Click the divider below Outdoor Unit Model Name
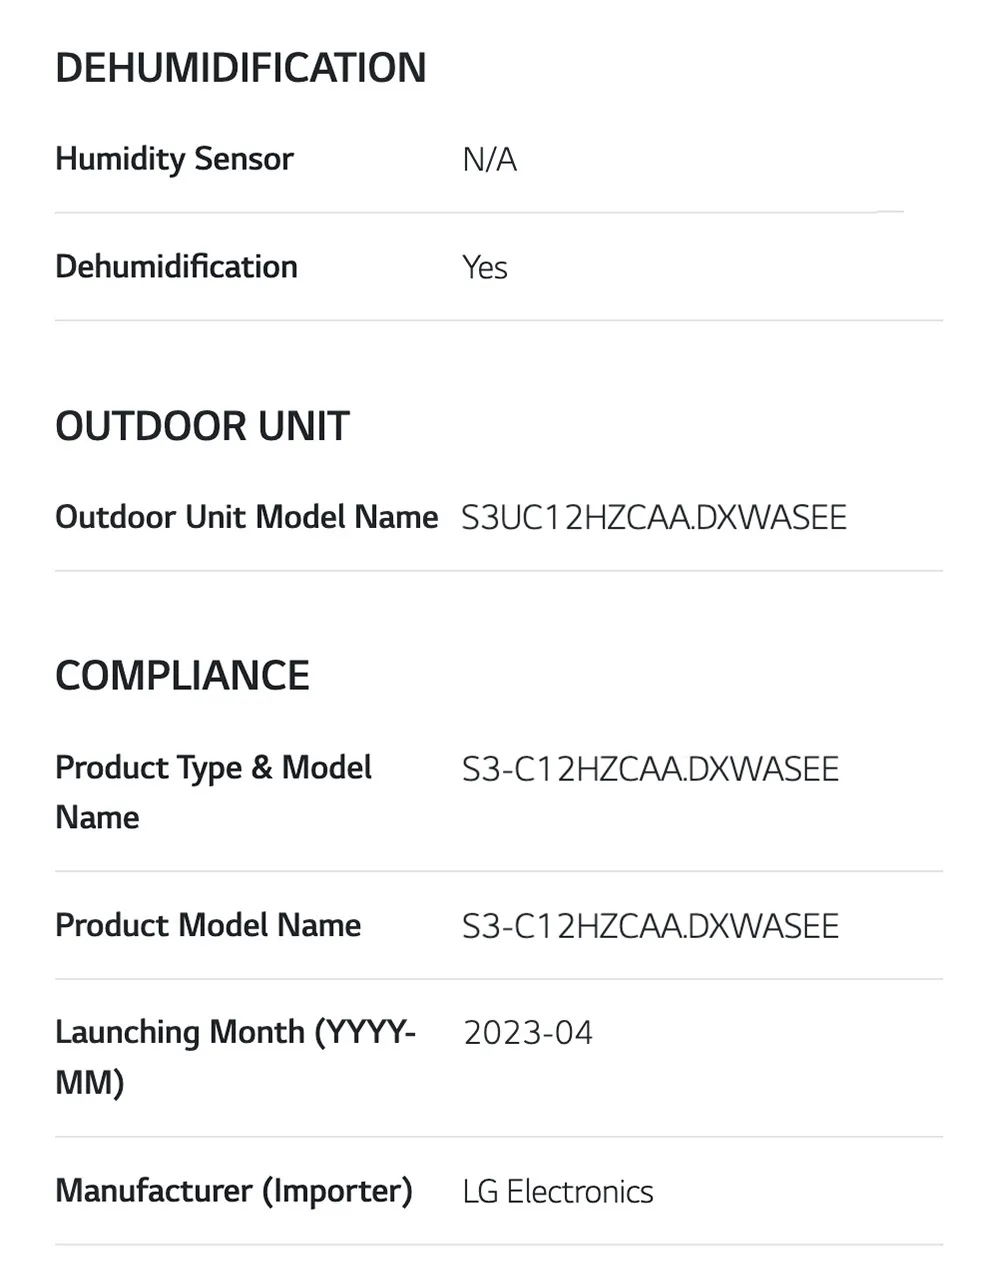 (498, 571)
